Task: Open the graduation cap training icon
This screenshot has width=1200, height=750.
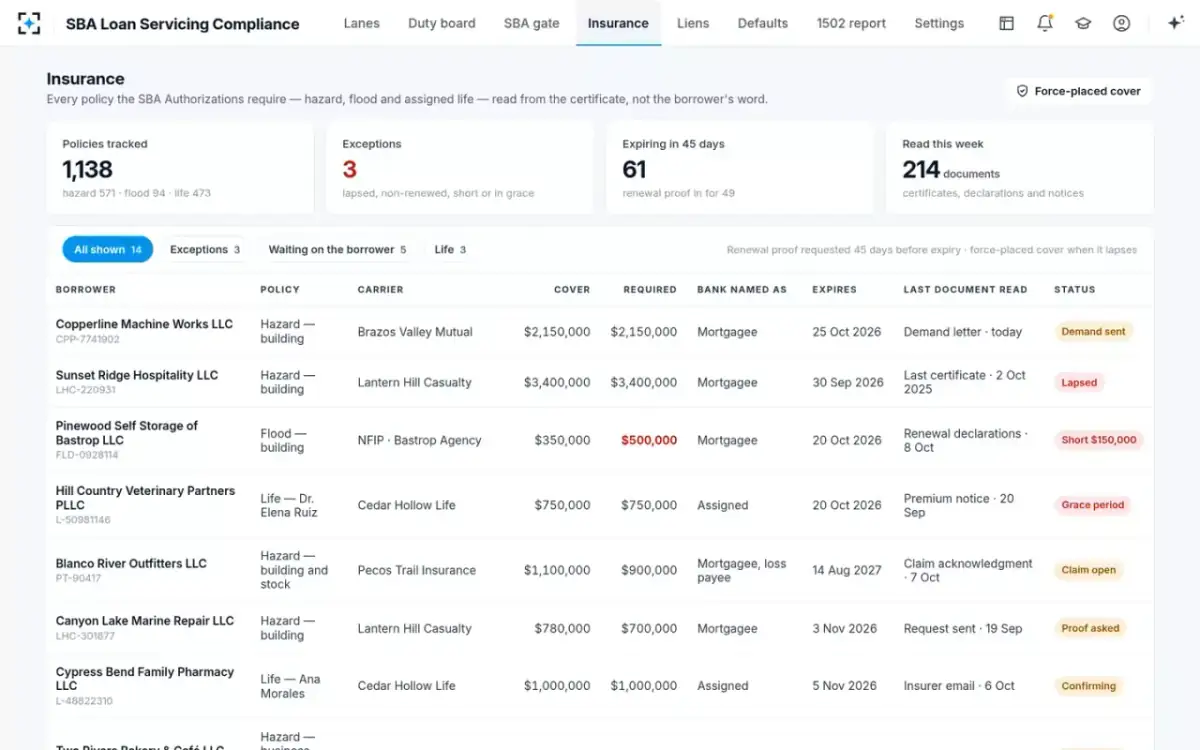Action: tap(1083, 23)
